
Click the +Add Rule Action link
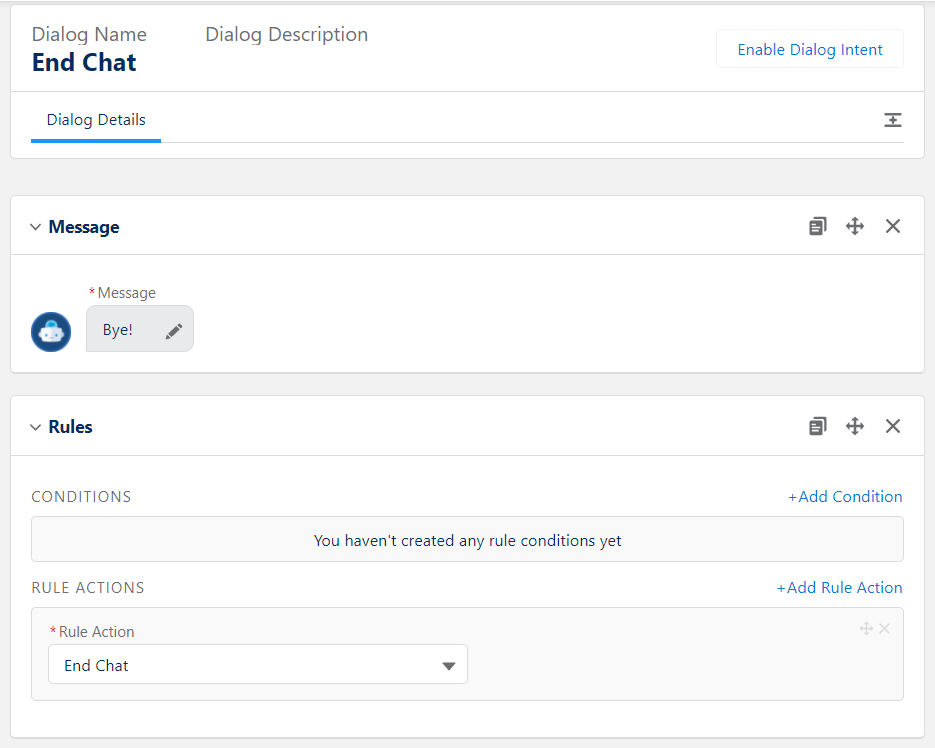[840, 588]
